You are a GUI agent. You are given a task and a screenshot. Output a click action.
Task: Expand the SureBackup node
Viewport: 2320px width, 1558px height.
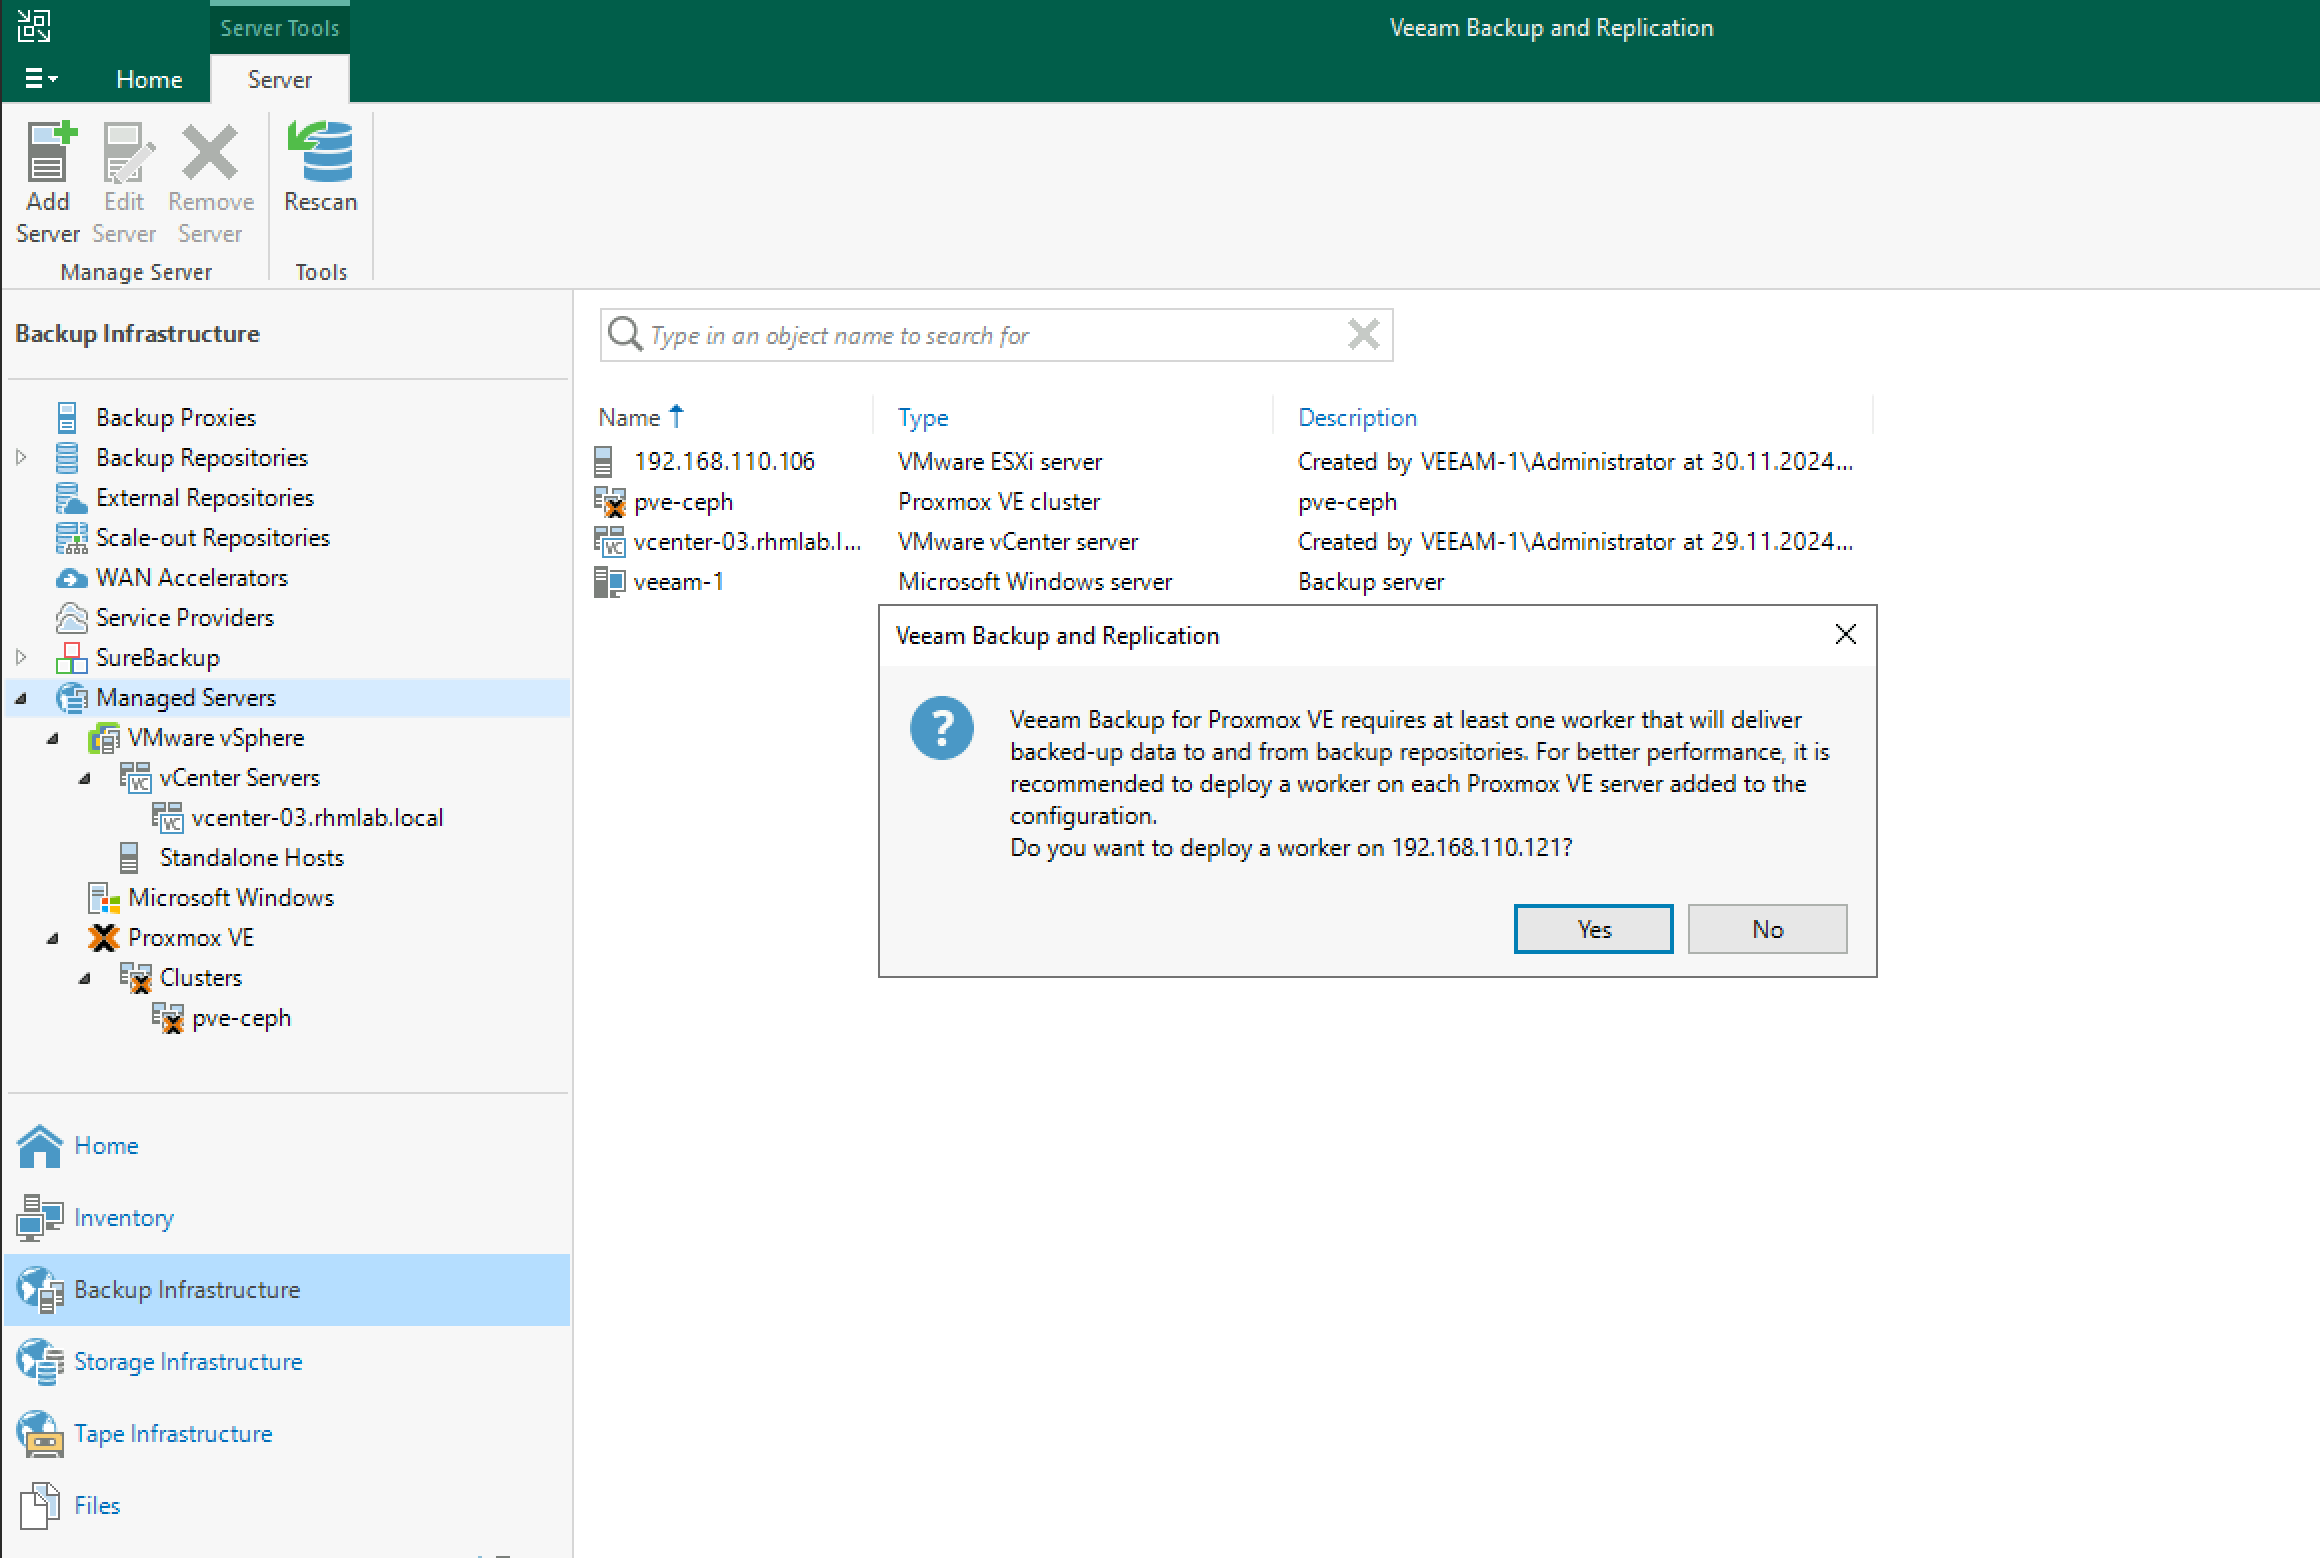coord(21,657)
